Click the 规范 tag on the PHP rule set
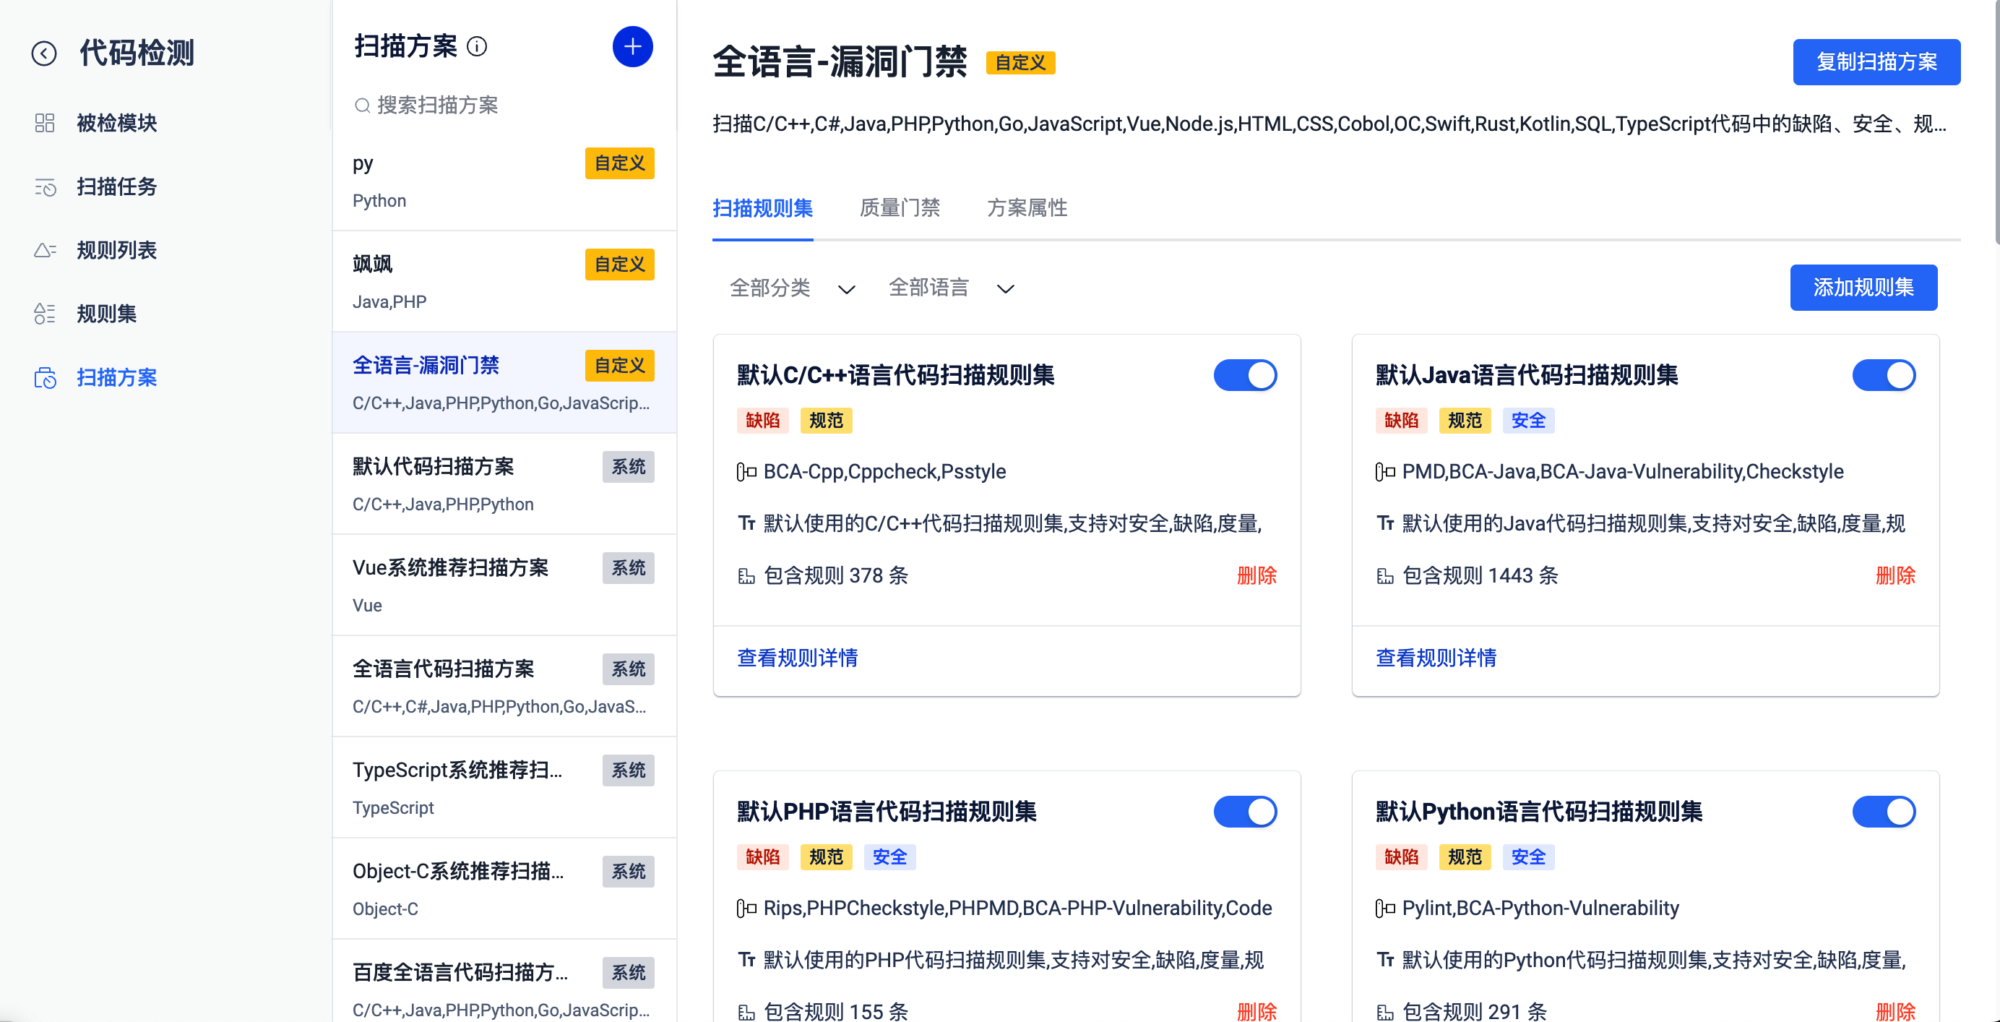The image size is (2000, 1022). click(x=826, y=857)
